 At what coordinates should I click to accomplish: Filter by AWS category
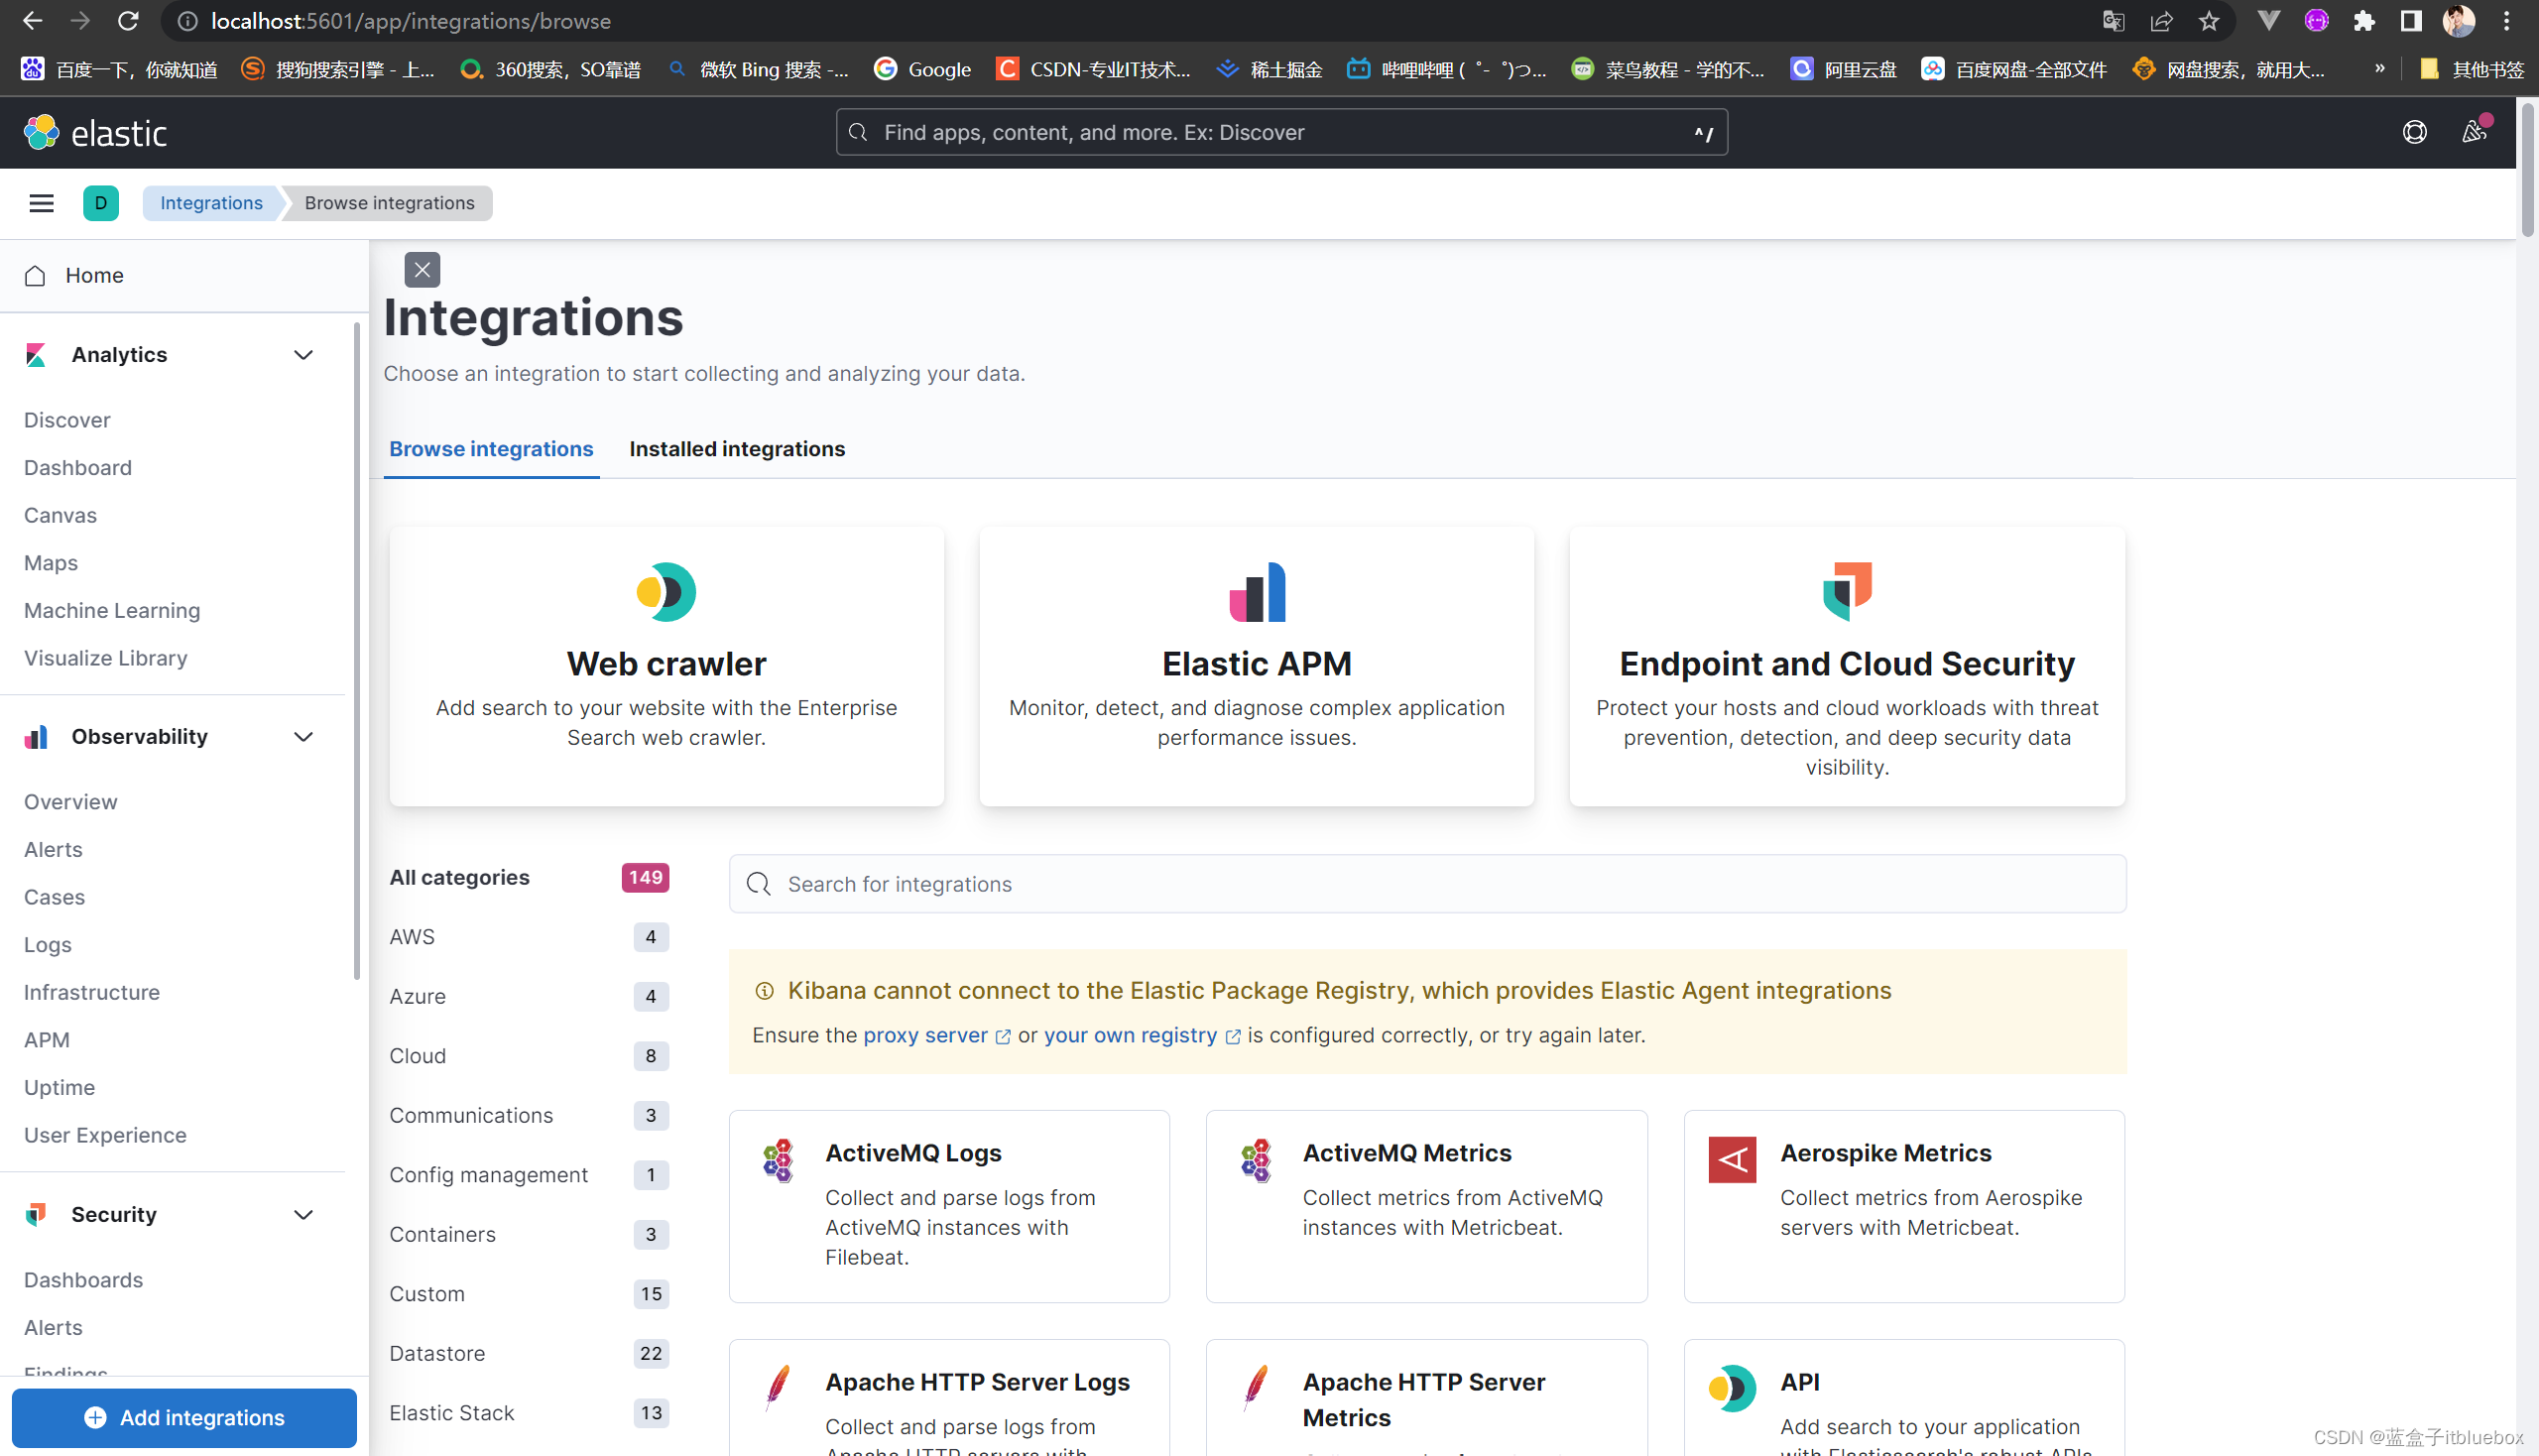(x=528, y=937)
